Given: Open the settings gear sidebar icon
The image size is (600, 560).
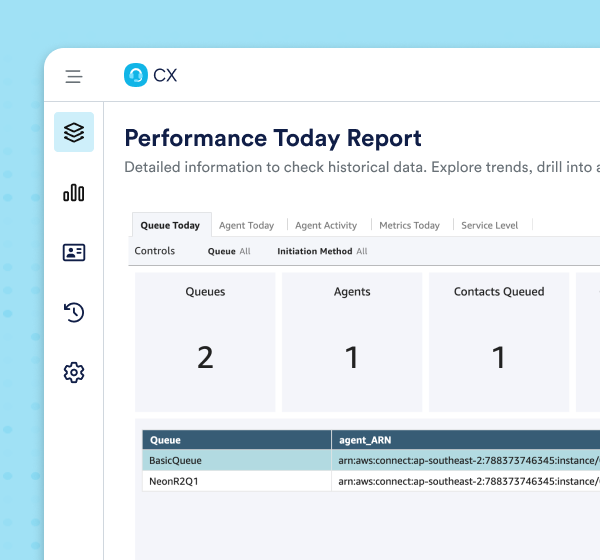Looking at the screenshot, I should (x=74, y=372).
